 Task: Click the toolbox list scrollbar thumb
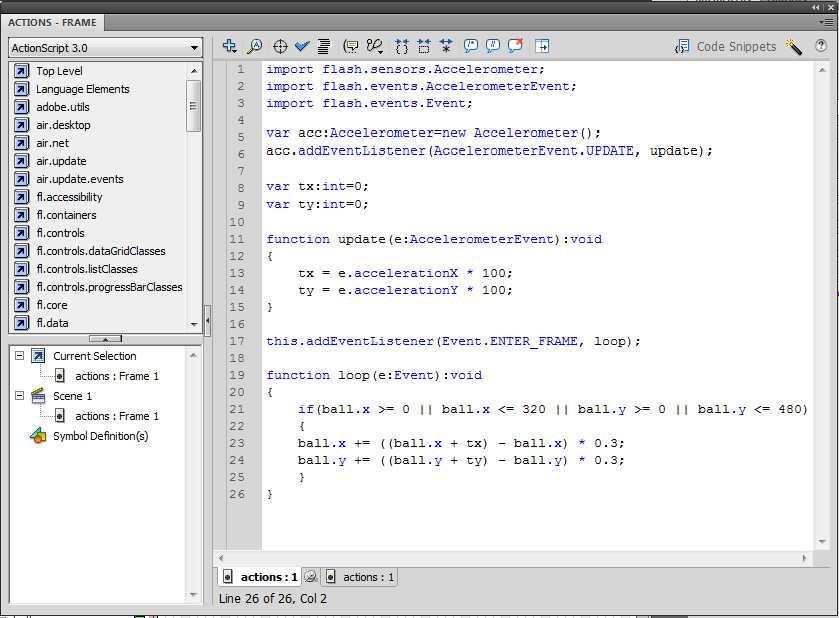(x=193, y=106)
